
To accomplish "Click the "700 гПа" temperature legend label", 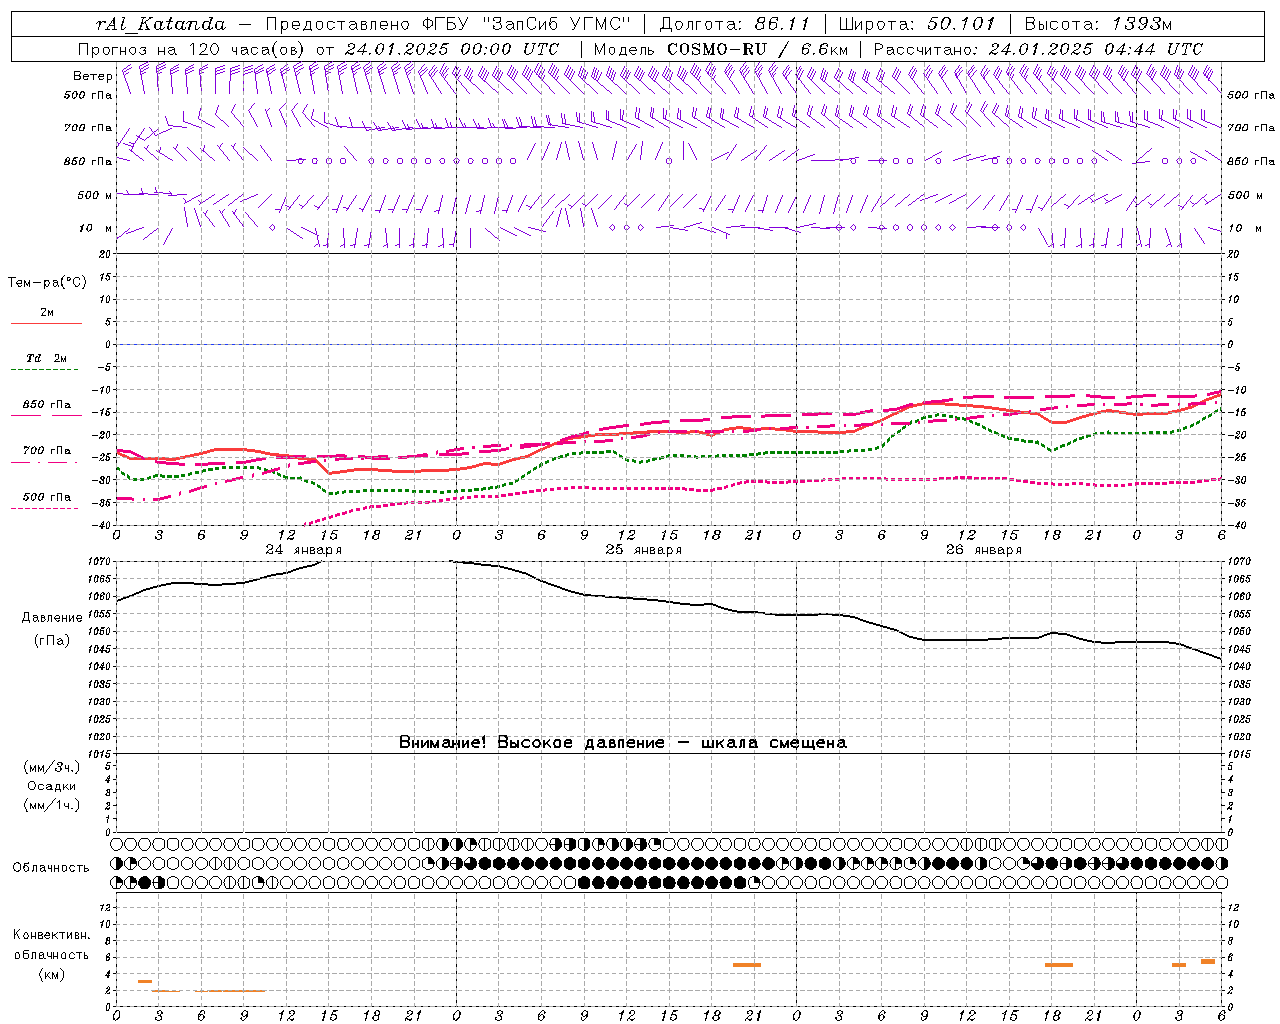I will (46, 451).
